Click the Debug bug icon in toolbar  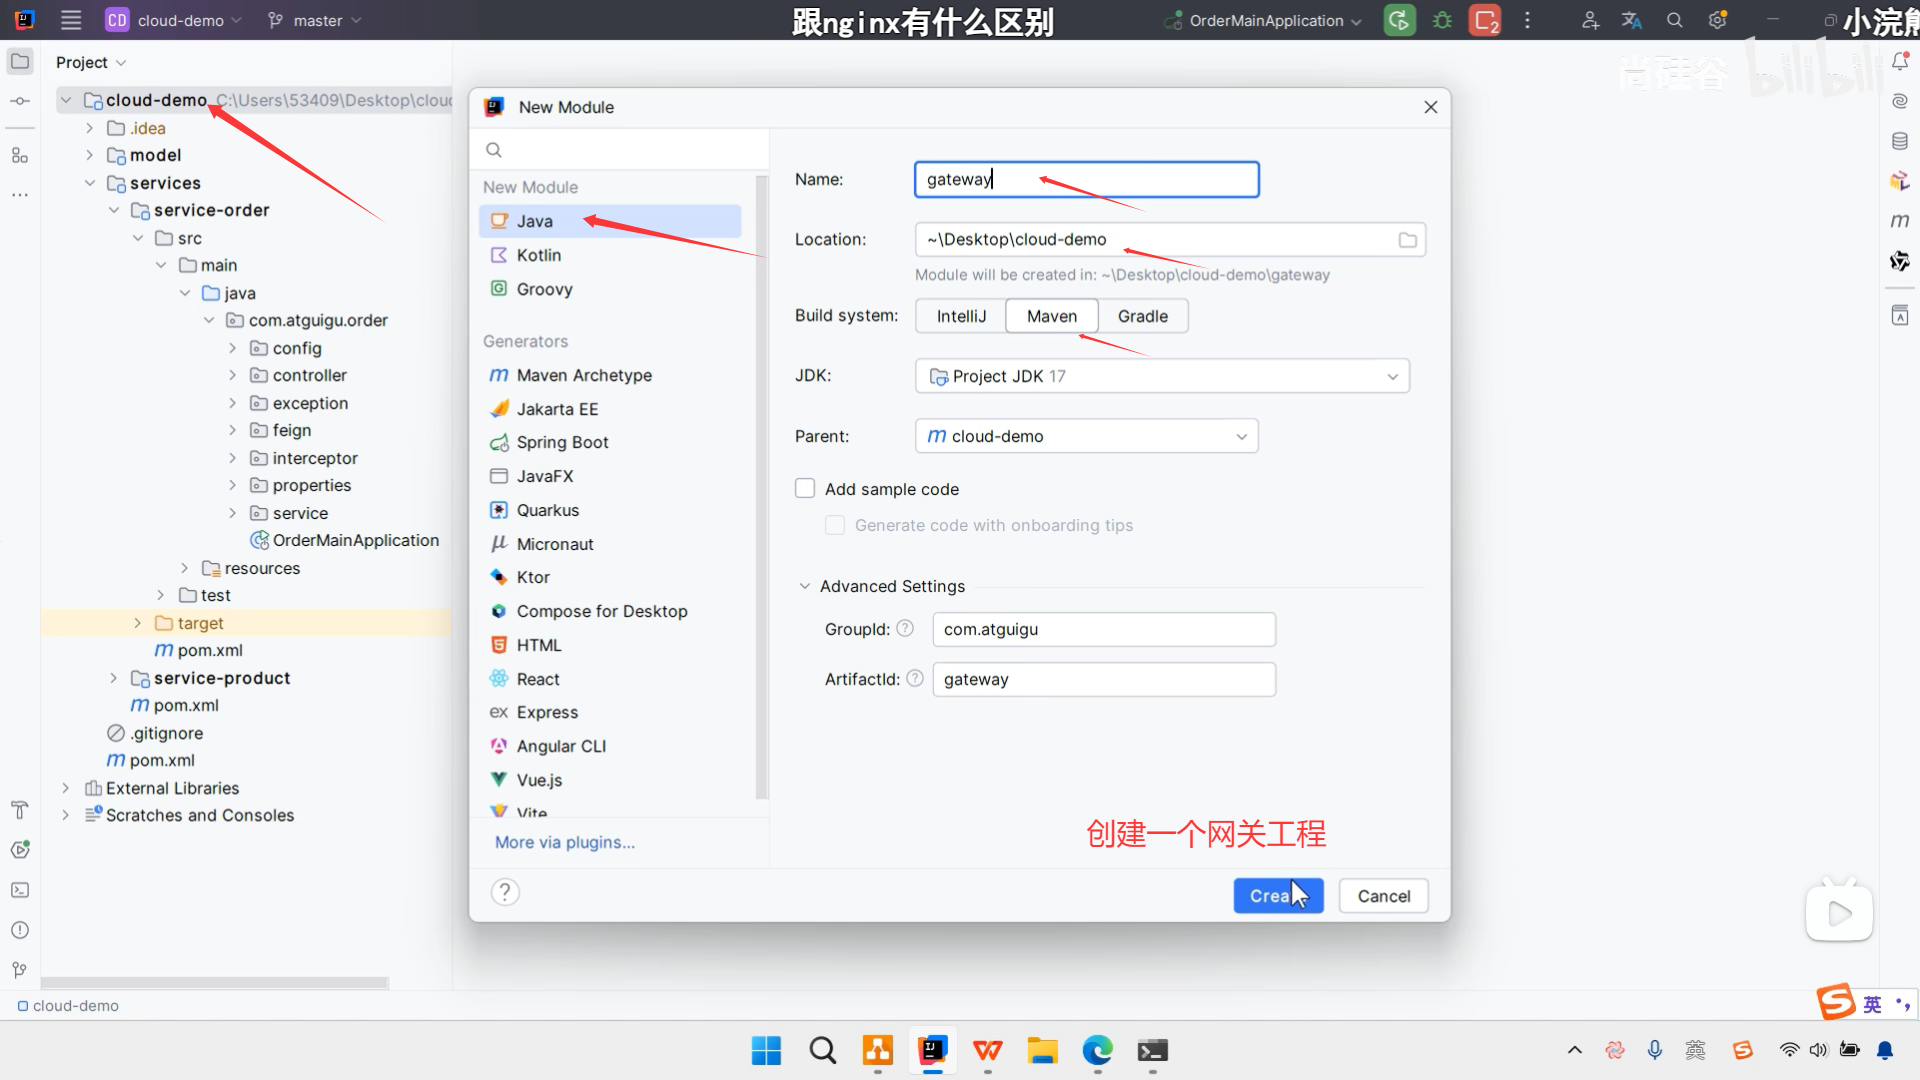(1442, 20)
